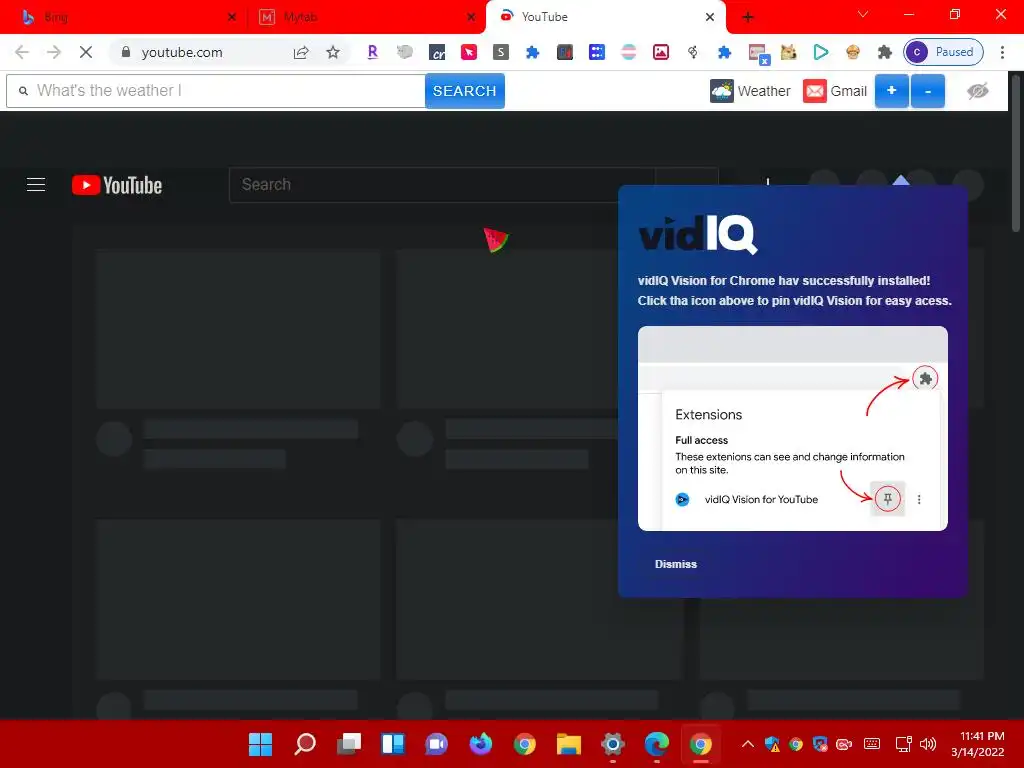Open taskbar Search magnifier

pos(305,744)
